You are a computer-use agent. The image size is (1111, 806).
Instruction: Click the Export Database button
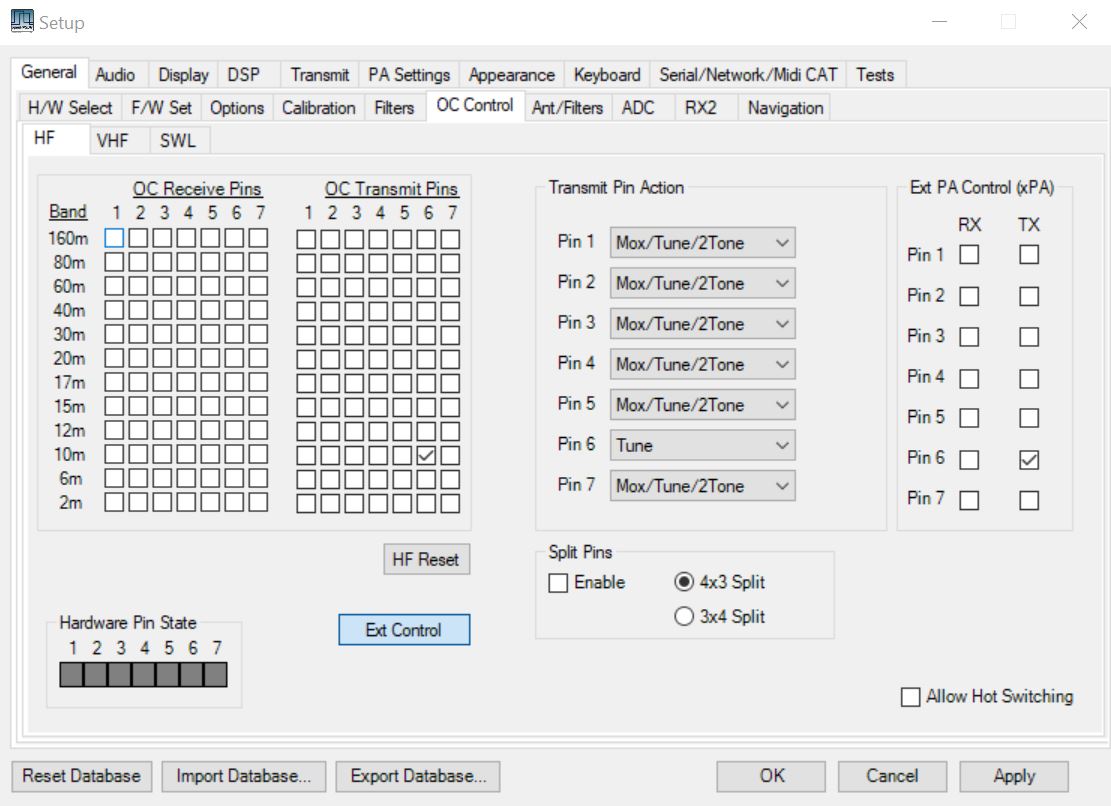coord(418,776)
